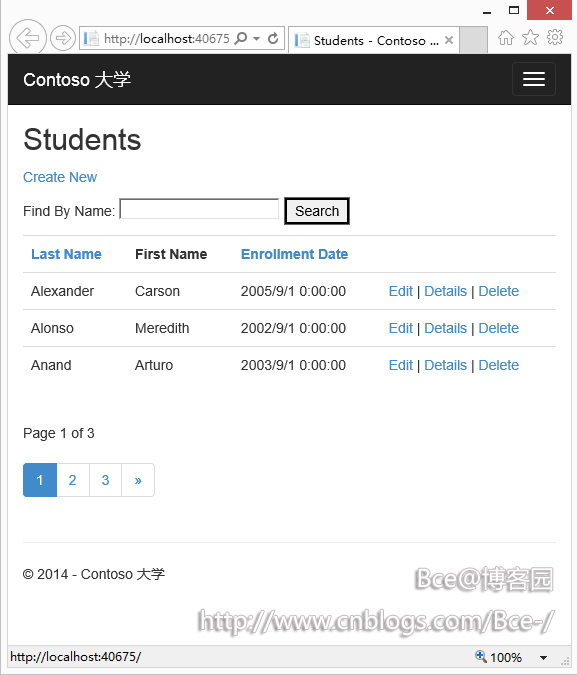577x675 pixels.
Task: Click the browser forward arrow button
Action: tap(63, 38)
